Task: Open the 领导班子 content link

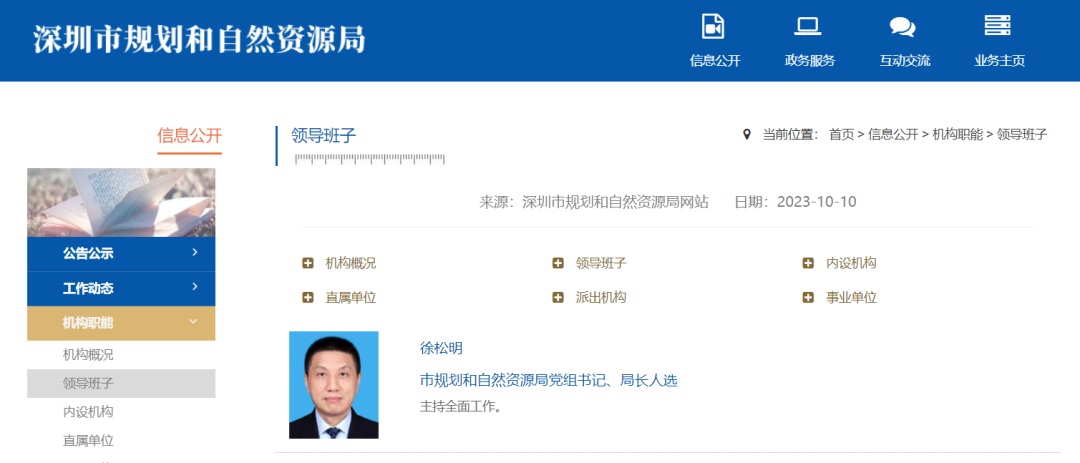Action: point(601,263)
